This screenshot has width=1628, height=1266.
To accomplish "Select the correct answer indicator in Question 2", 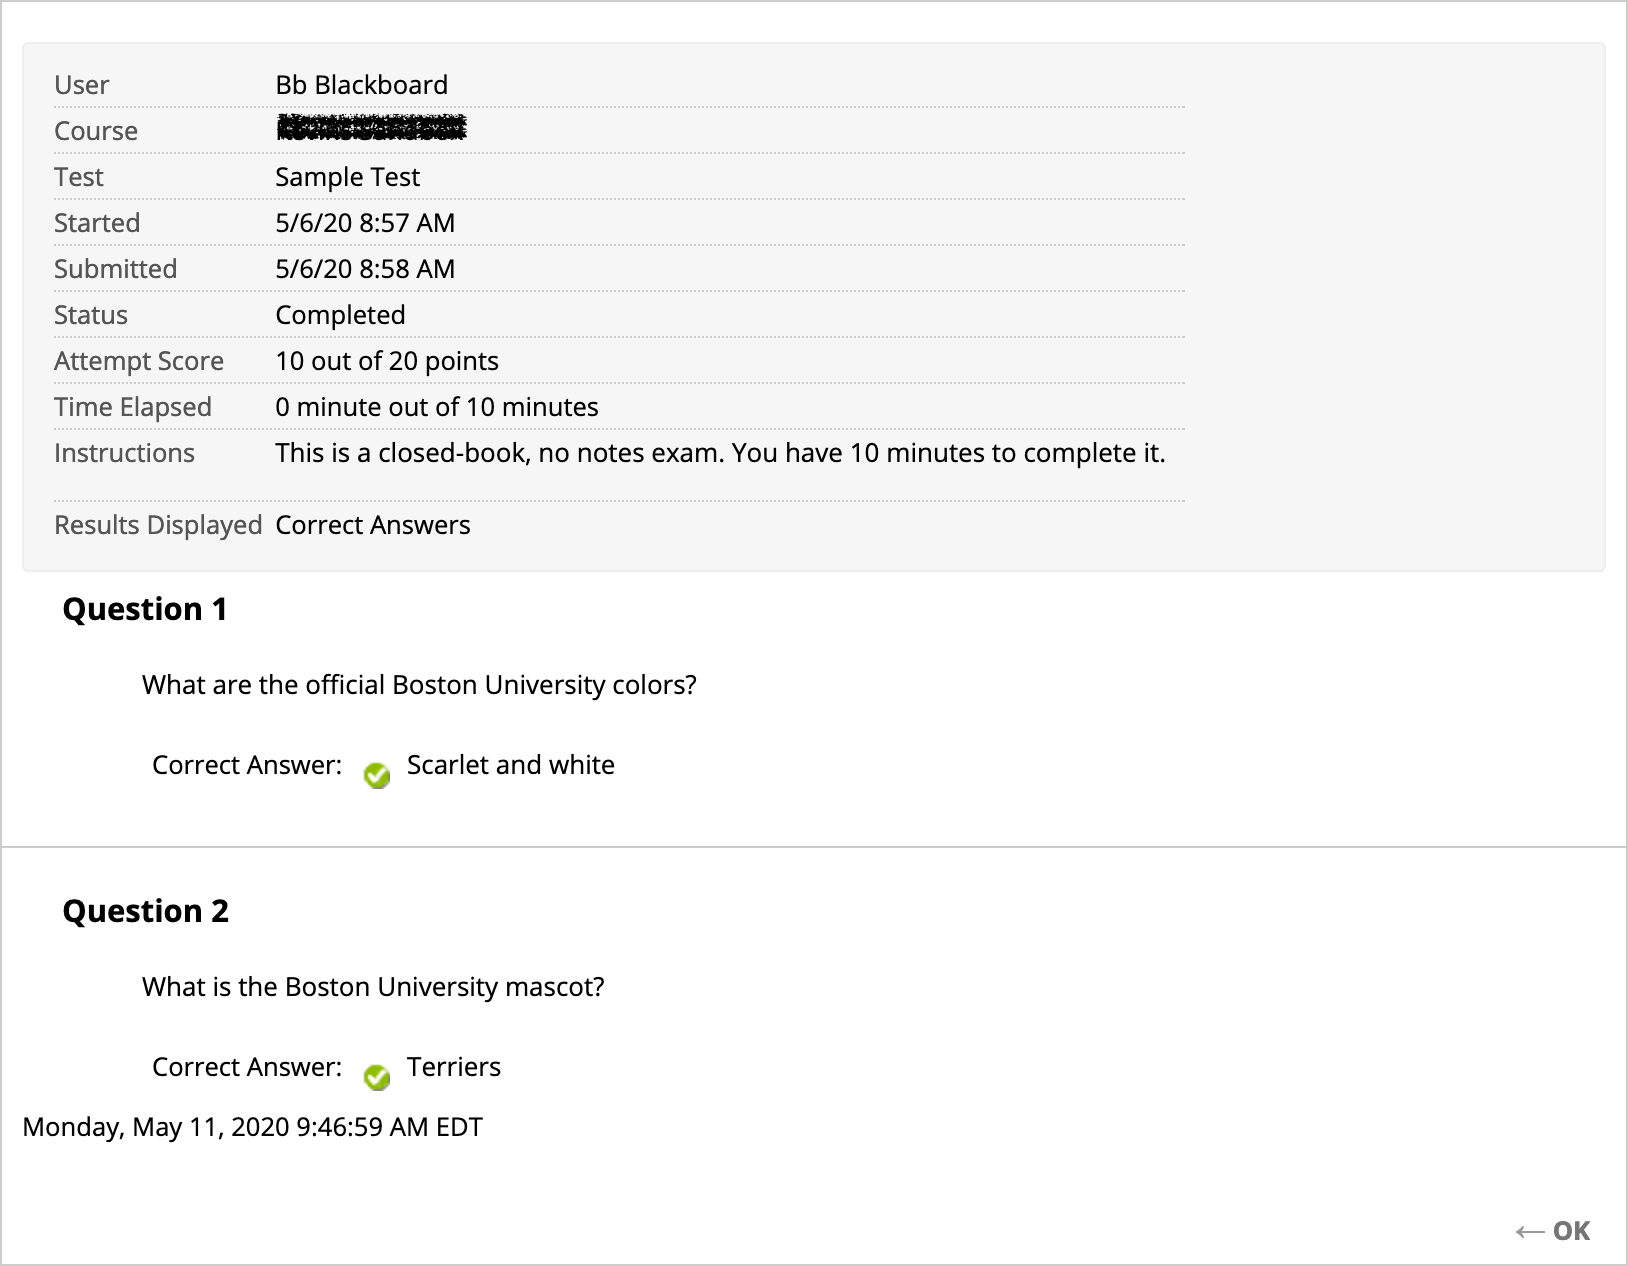I will pyautogui.click(x=377, y=1077).
